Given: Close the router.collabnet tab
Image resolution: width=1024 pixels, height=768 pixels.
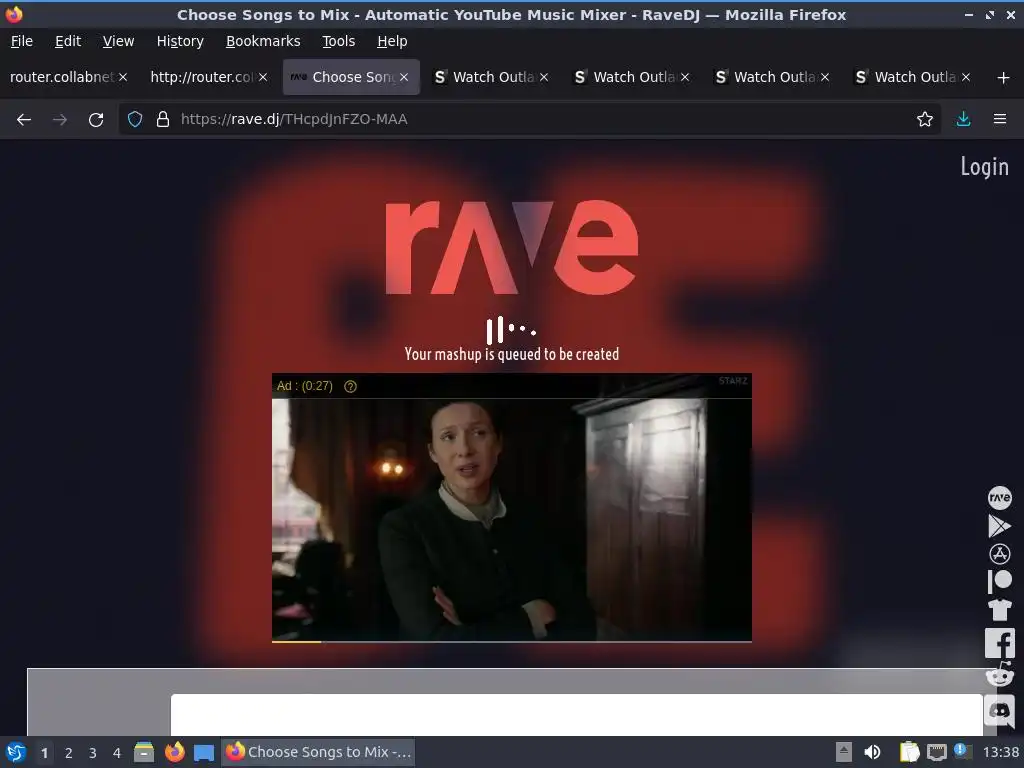Looking at the screenshot, I should coord(123,77).
